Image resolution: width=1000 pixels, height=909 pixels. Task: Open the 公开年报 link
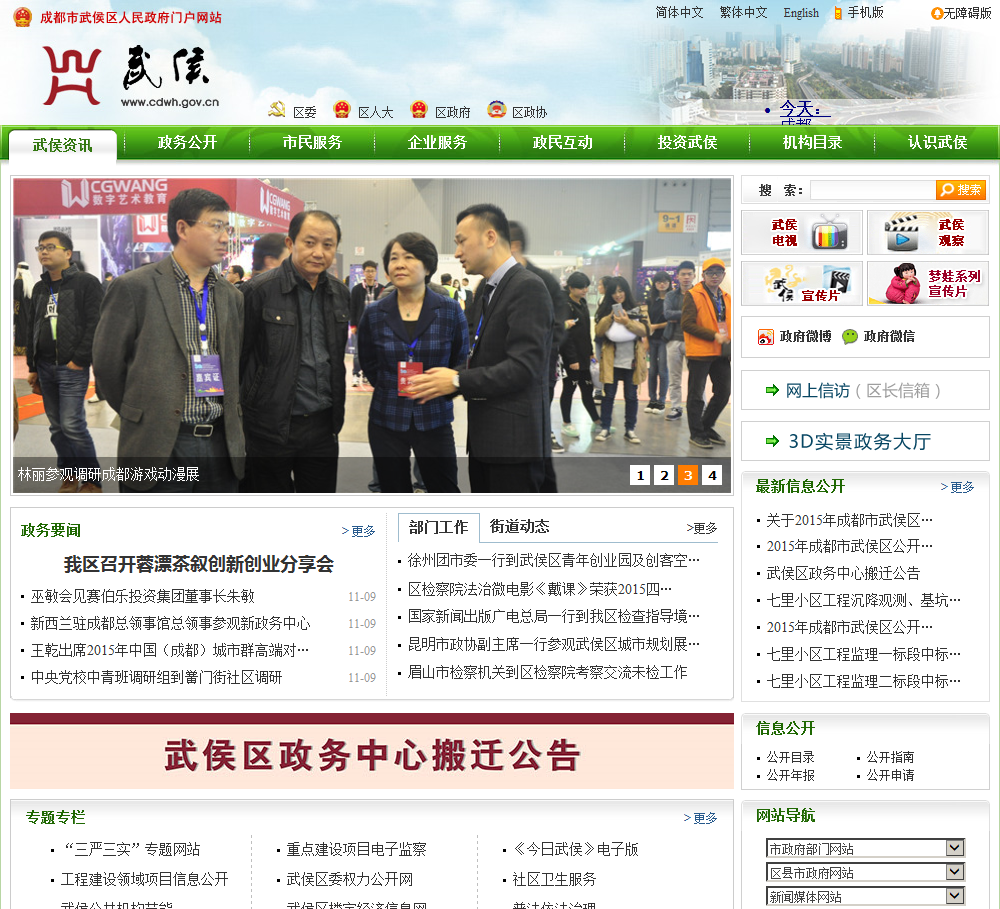pos(790,775)
